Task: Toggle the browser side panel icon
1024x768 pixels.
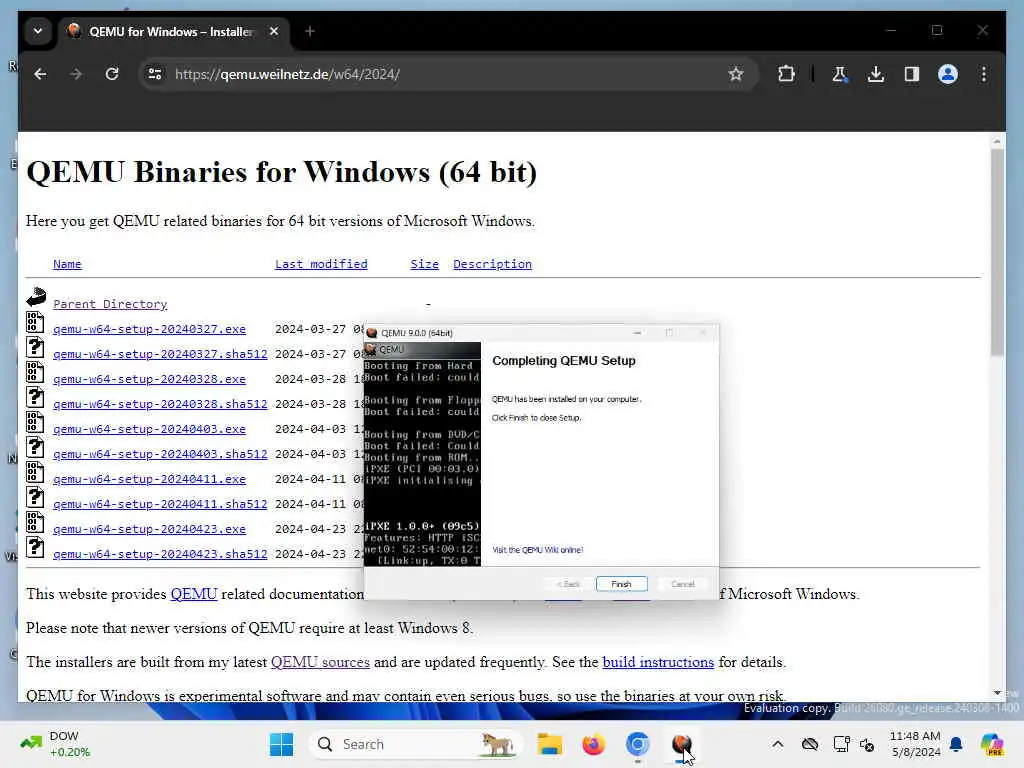Action: click(912, 74)
